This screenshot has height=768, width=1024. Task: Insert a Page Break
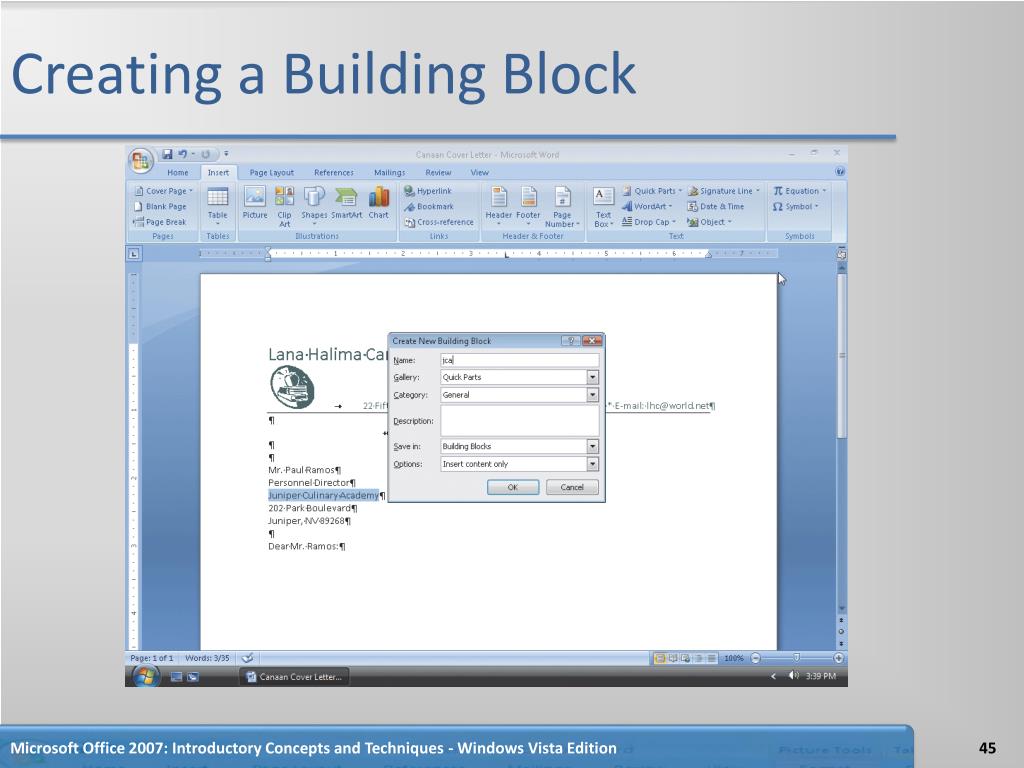tap(161, 222)
